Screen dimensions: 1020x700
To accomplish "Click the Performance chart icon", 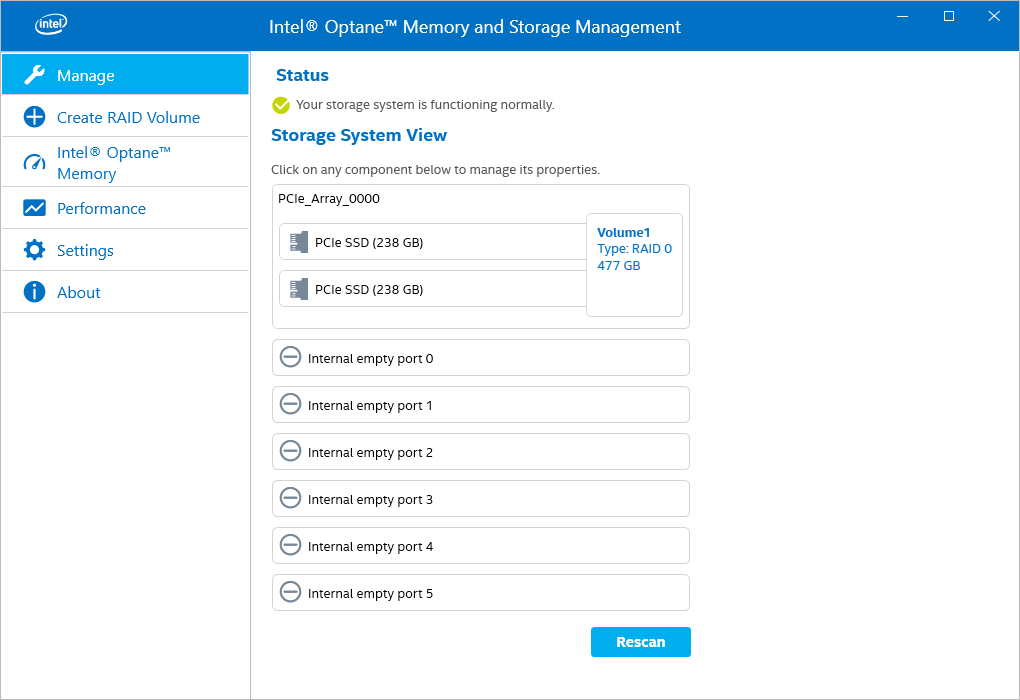I will tap(34, 208).
